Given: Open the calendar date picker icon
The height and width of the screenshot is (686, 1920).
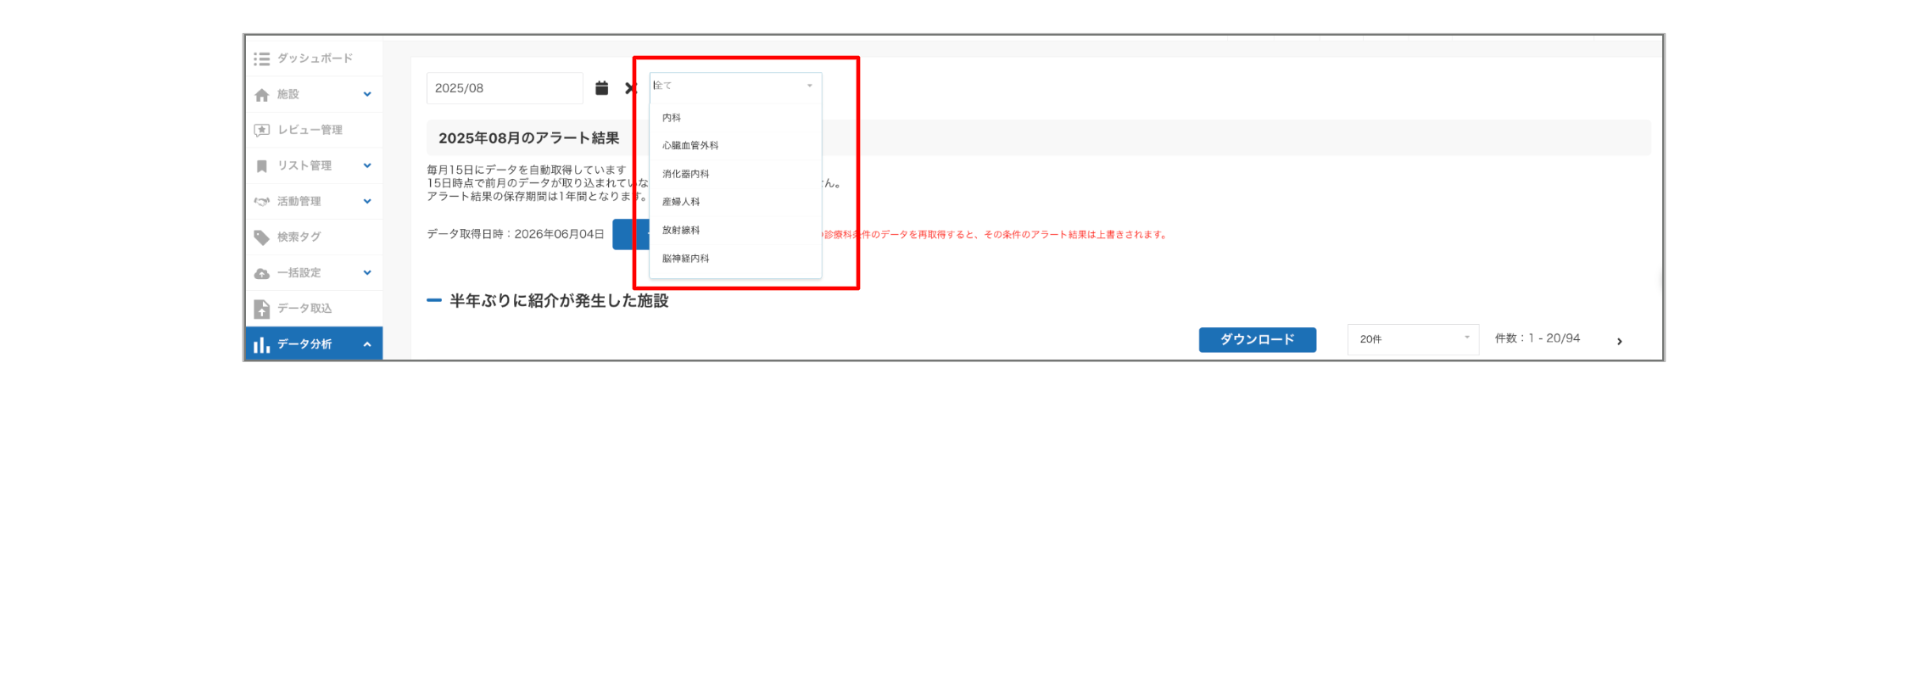Looking at the screenshot, I should pyautogui.click(x=602, y=88).
